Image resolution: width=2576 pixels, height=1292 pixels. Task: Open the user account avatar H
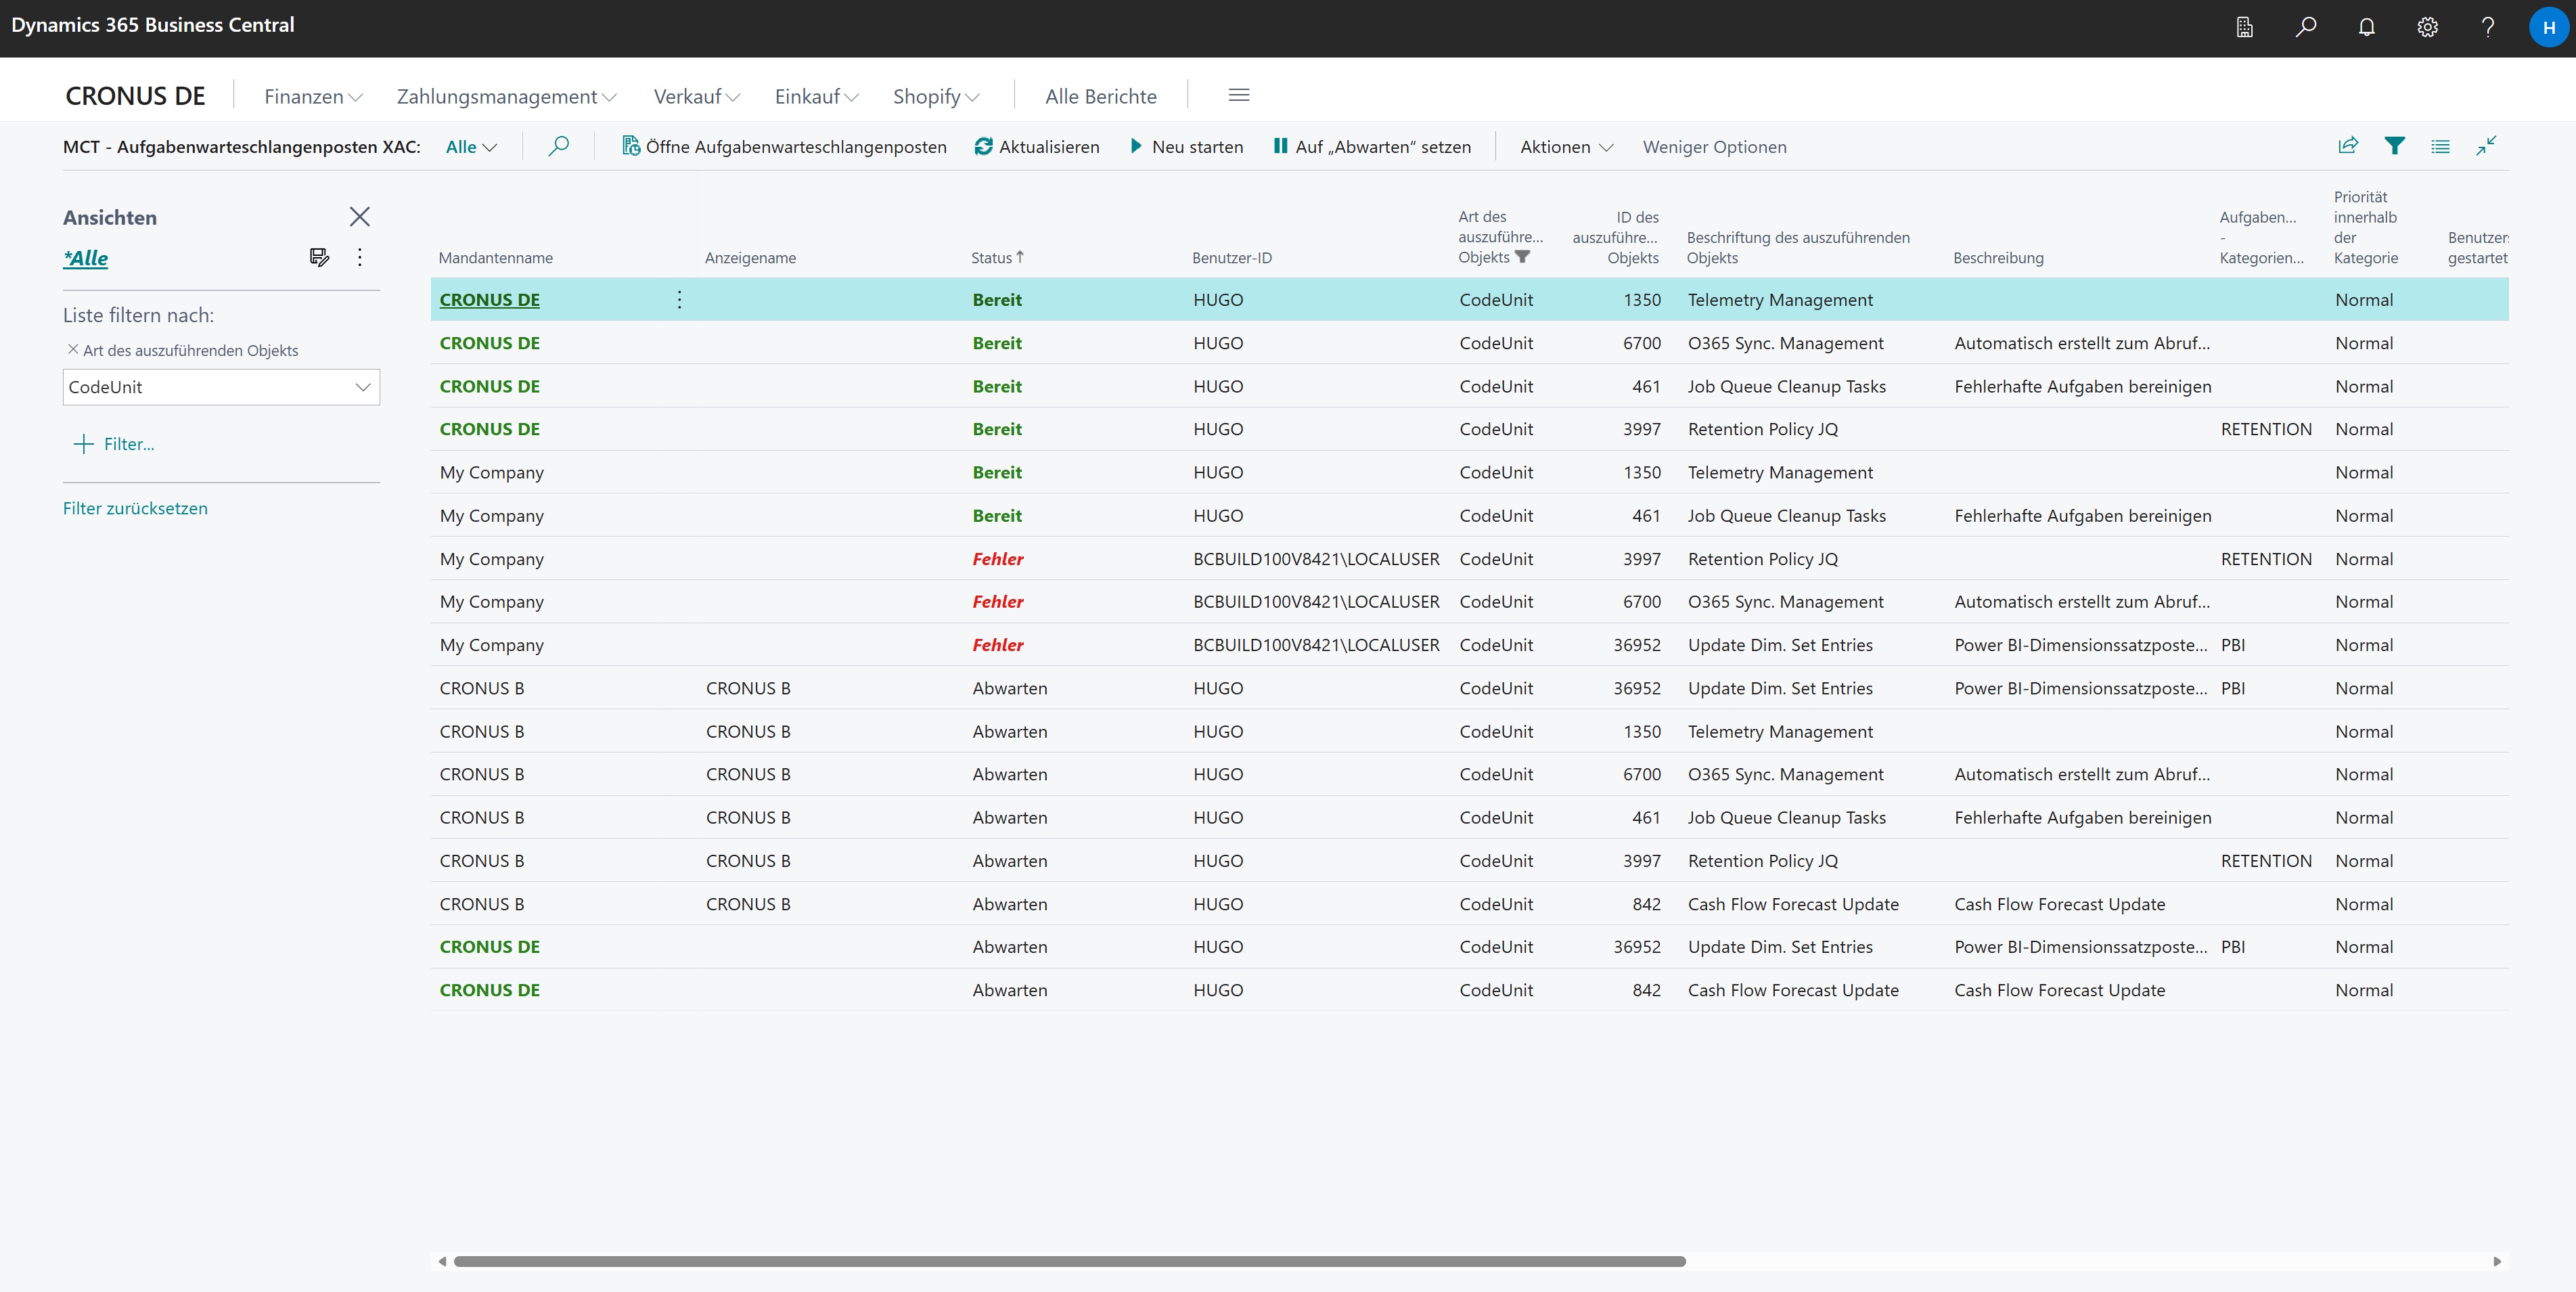click(2549, 28)
